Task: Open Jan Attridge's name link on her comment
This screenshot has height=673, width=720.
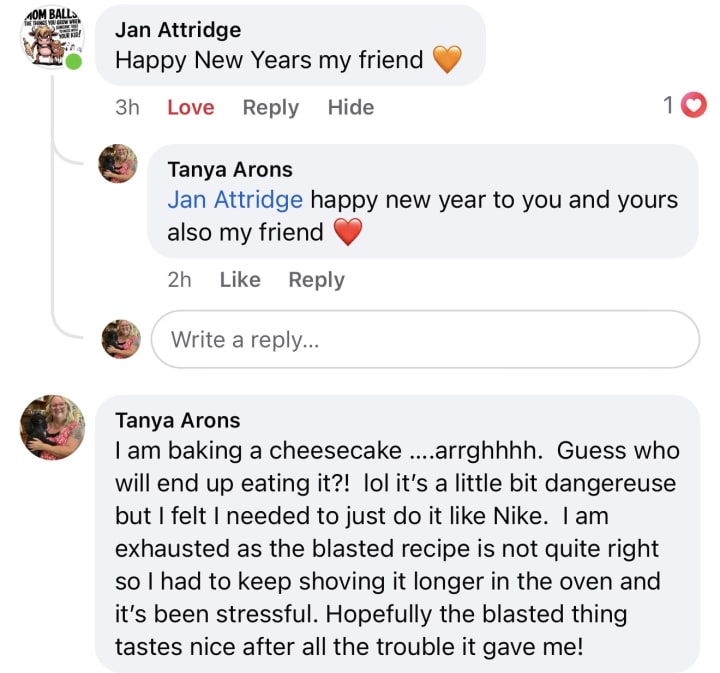Action: point(178,30)
